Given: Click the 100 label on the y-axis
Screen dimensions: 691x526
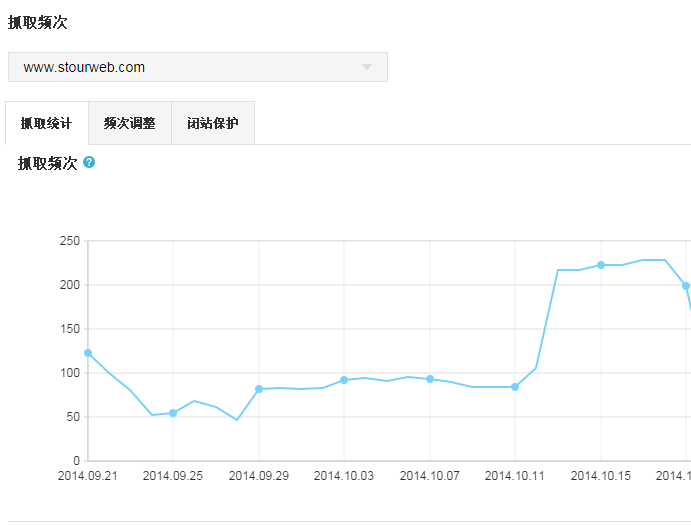Looking at the screenshot, I should tap(70, 373).
